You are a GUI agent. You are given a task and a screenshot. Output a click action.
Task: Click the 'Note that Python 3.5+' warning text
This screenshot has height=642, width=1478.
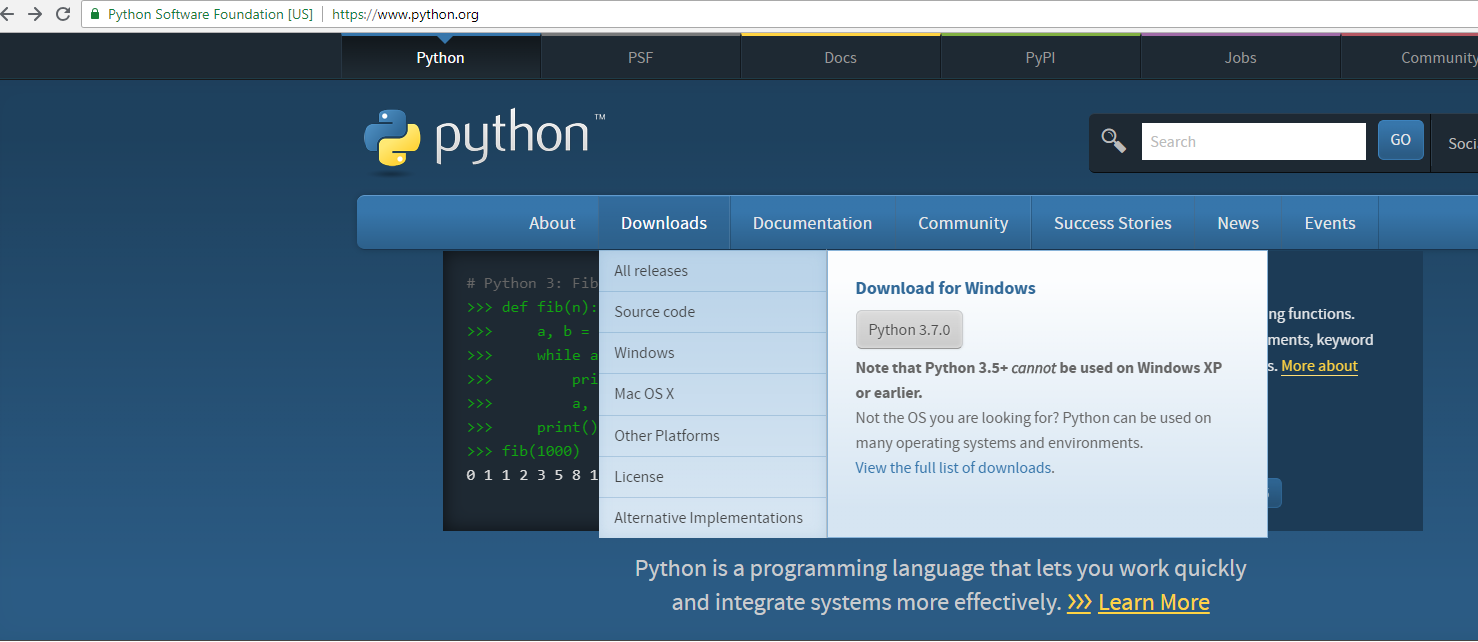1039,380
